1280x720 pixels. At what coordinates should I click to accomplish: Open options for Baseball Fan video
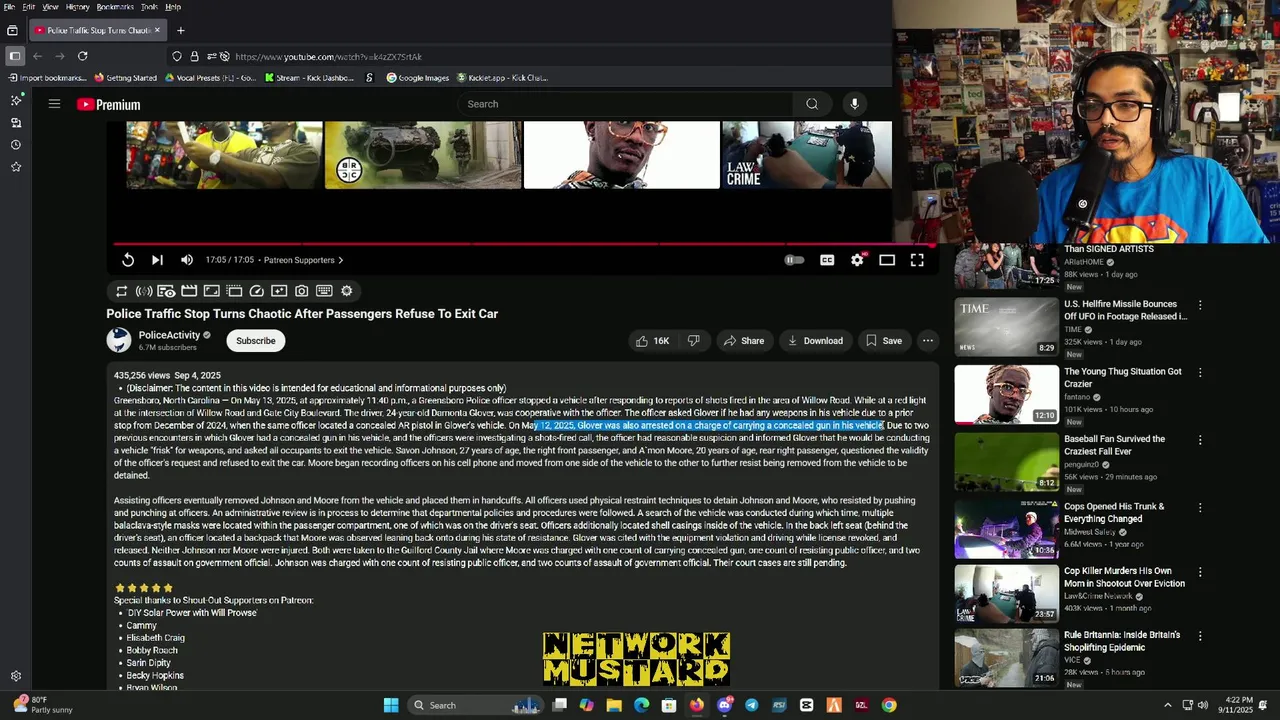pos(1200,440)
